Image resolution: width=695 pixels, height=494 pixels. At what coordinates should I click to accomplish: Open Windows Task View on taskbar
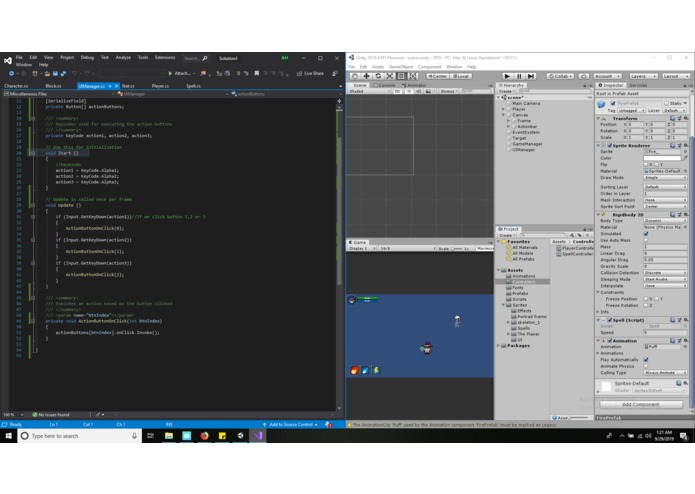tap(150, 436)
